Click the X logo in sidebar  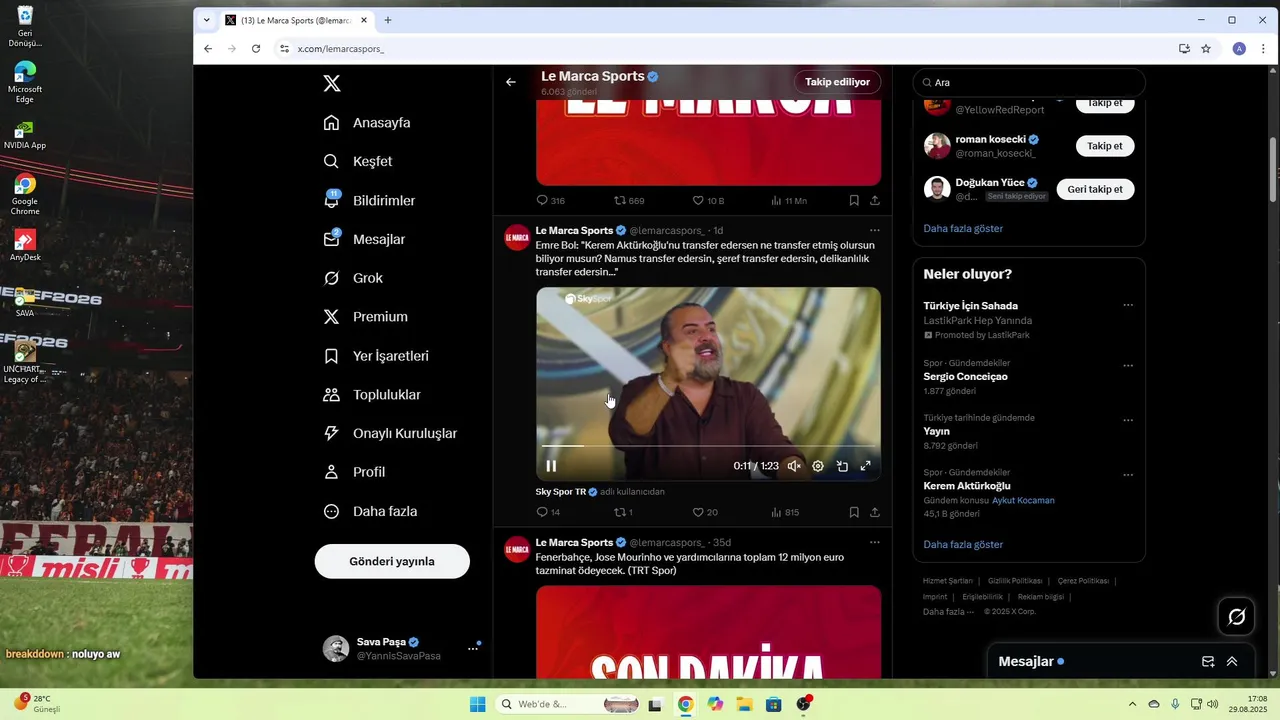point(332,84)
